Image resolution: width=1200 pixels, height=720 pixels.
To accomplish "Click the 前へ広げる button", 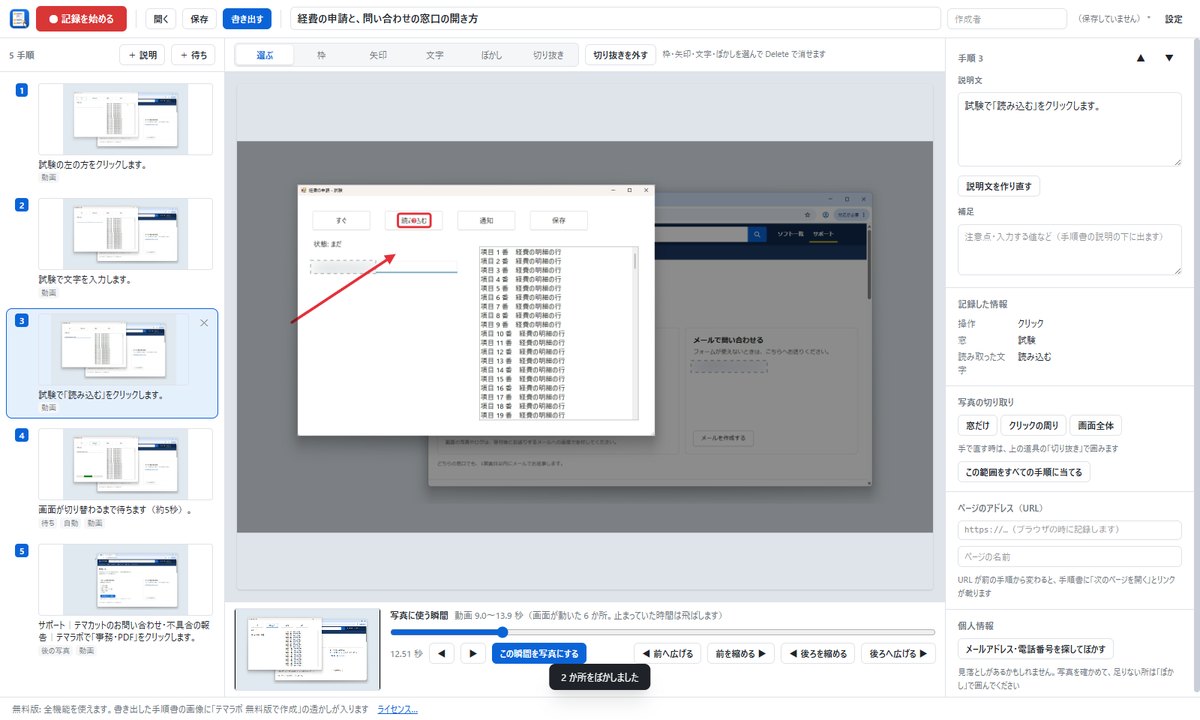I will coord(667,654).
